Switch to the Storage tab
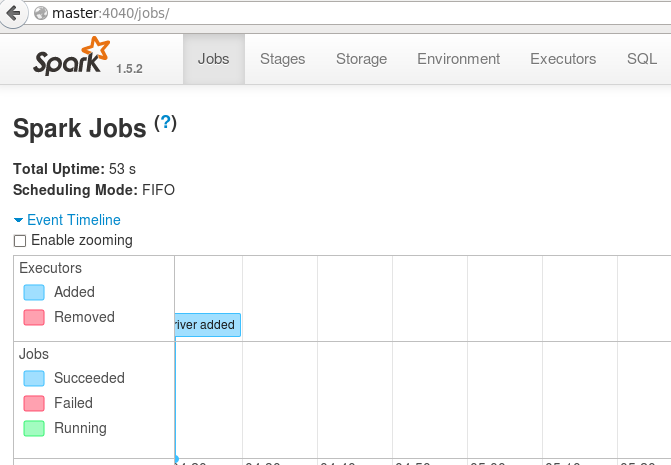The width and height of the screenshot is (671, 465). [362, 59]
